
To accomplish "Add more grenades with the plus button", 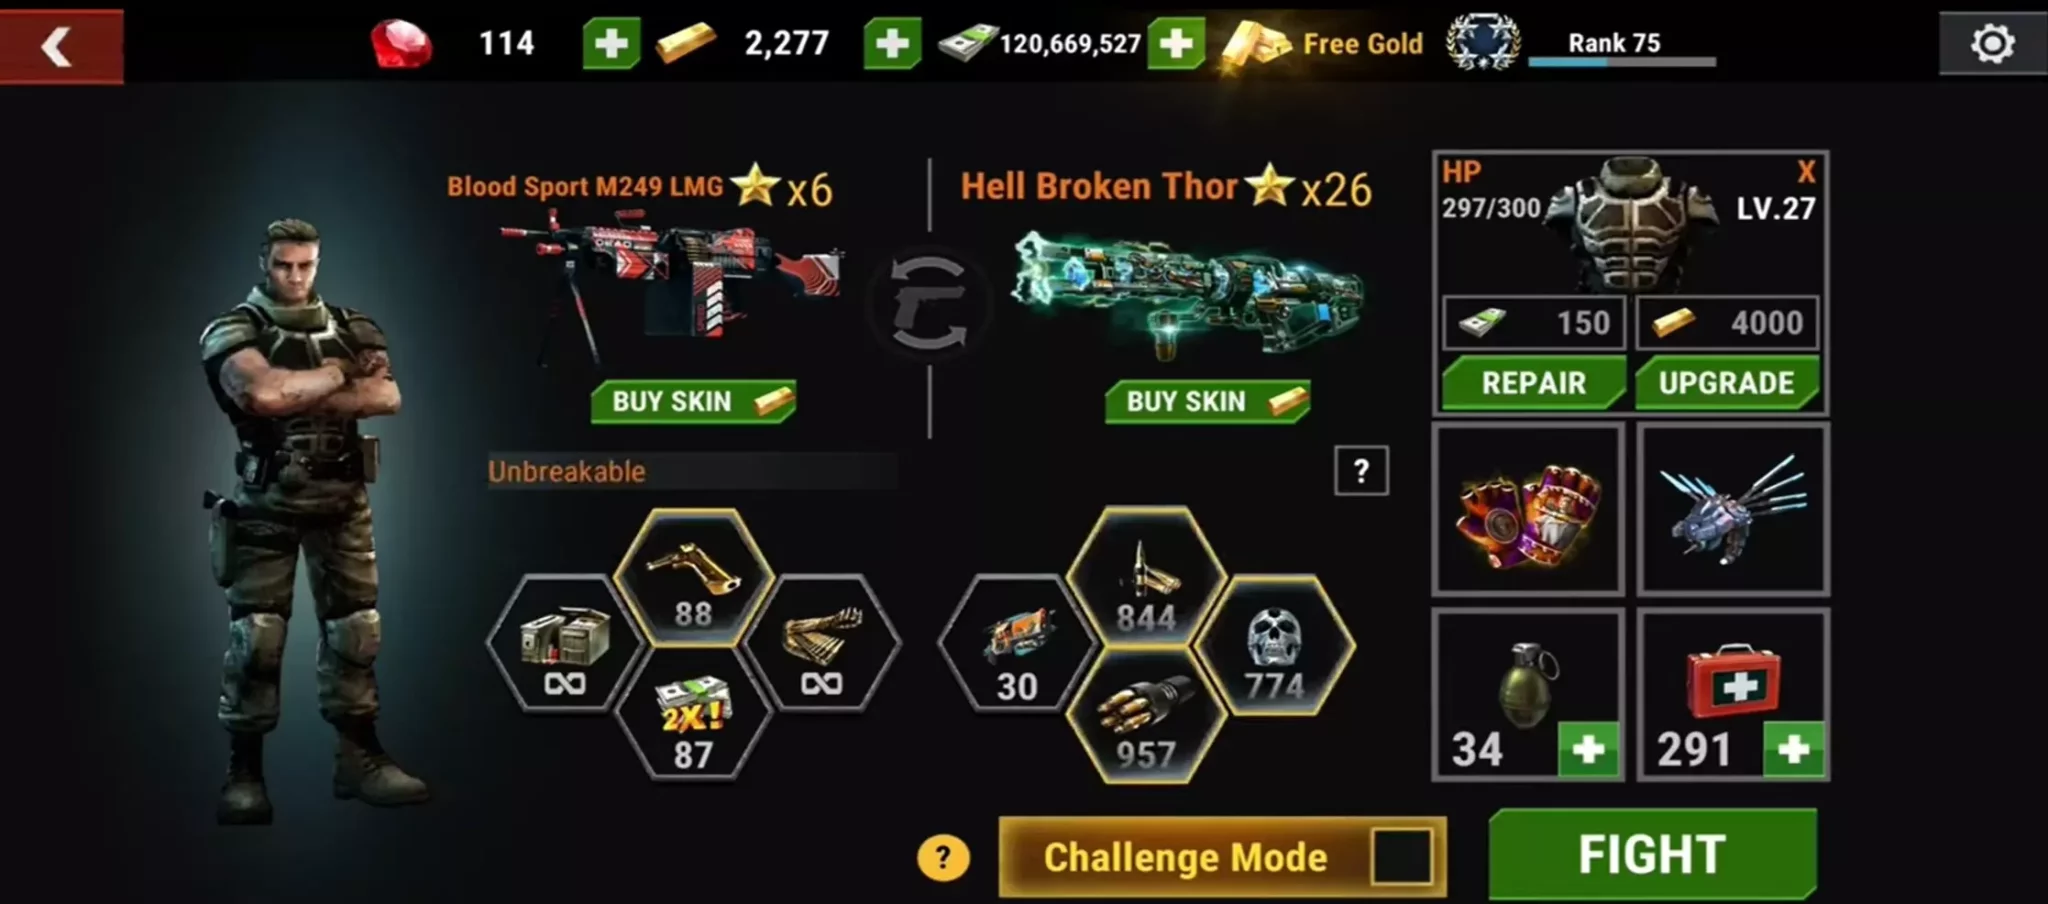I will [x=1588, y=749].
